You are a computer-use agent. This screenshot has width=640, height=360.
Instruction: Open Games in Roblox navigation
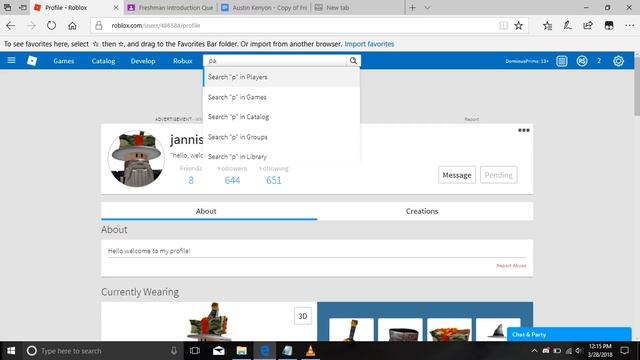64,61
